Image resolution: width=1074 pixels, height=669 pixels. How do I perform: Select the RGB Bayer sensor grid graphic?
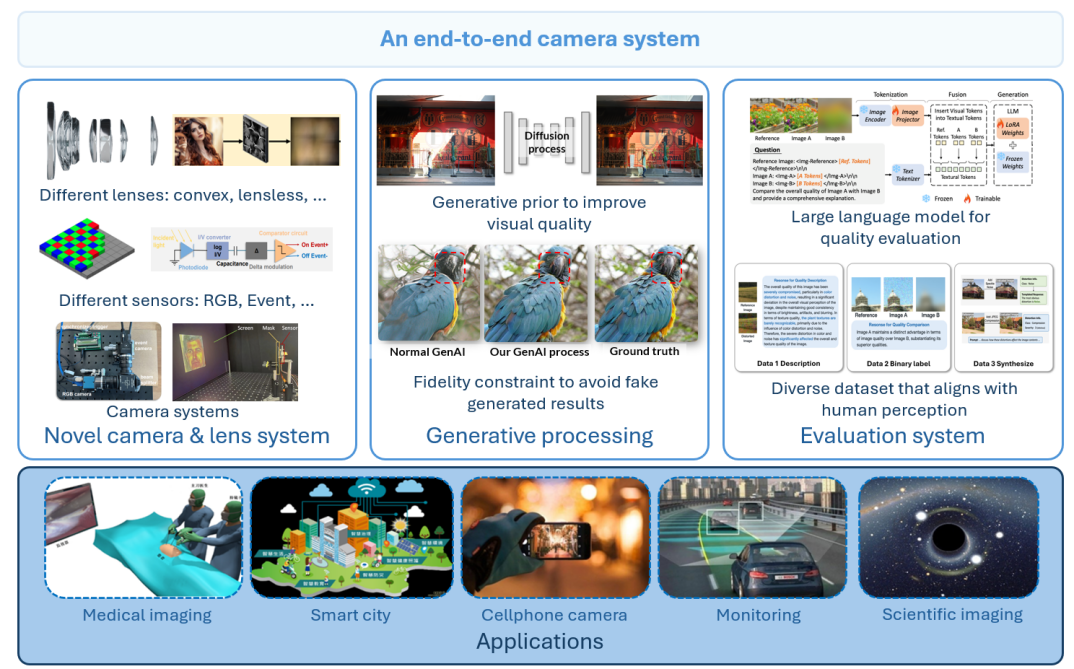pyautogui.click(x=87, y=248)
